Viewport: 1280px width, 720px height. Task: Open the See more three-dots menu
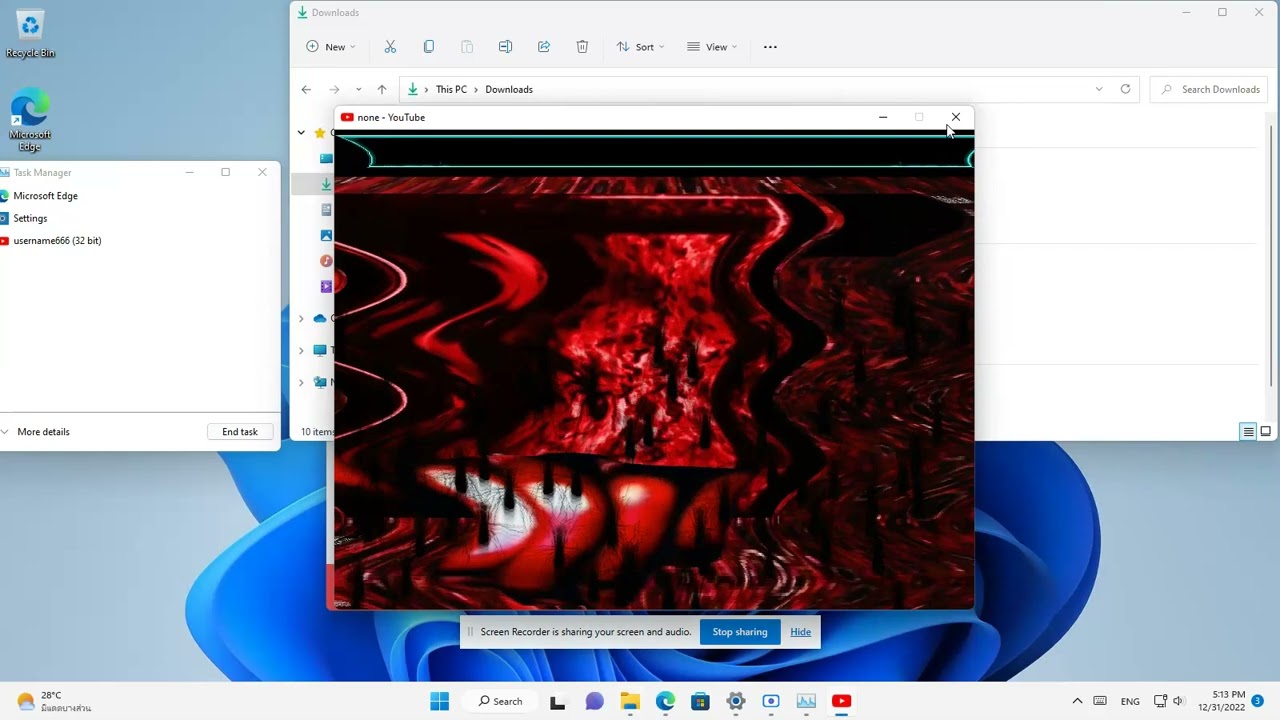(x=770, y=47)
